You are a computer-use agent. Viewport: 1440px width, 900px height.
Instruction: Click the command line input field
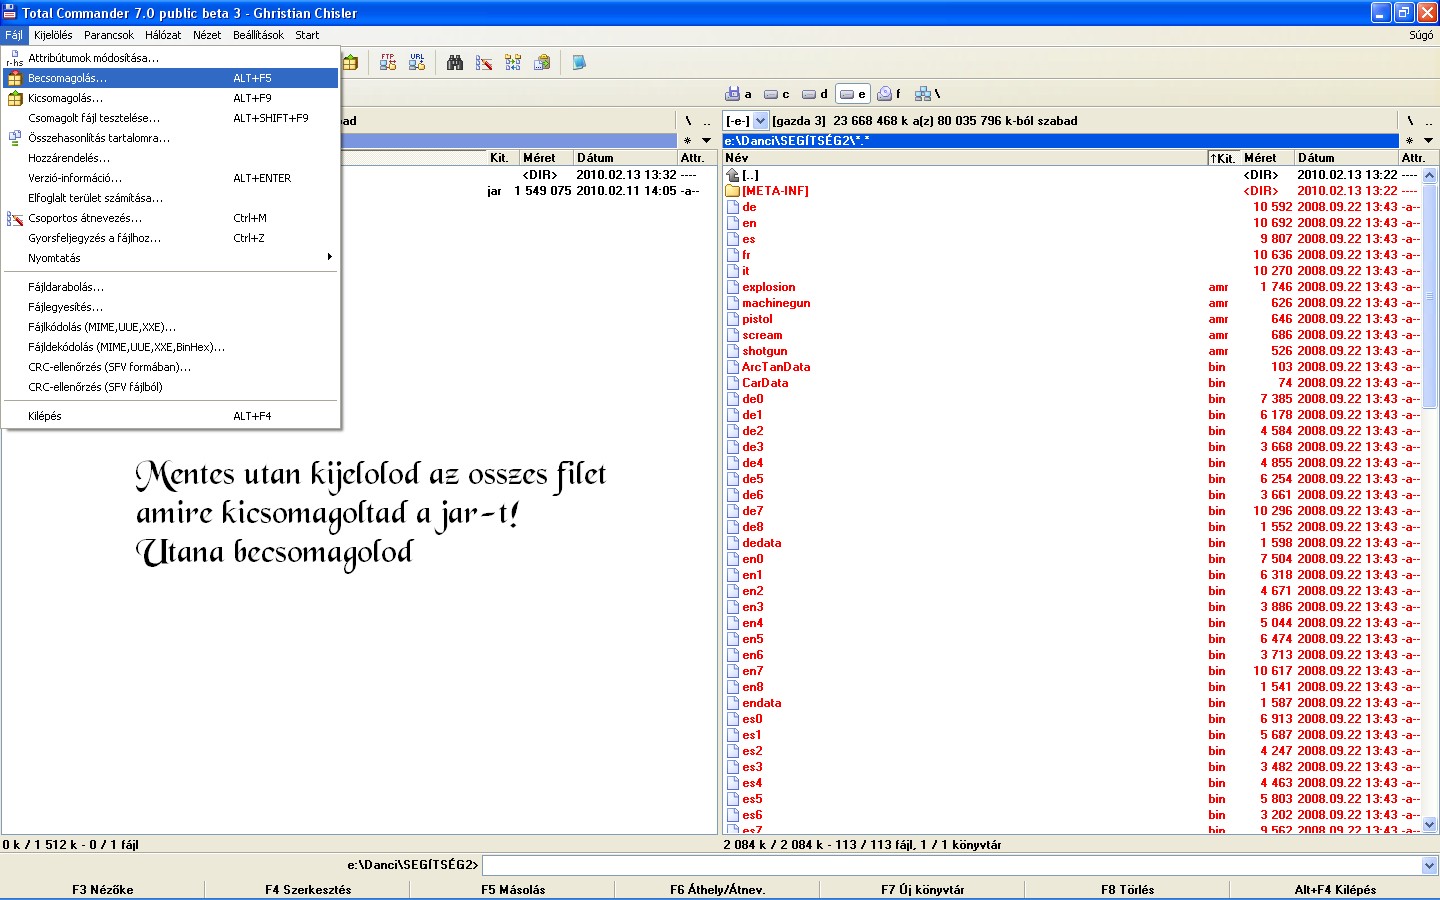coord(950,866)
